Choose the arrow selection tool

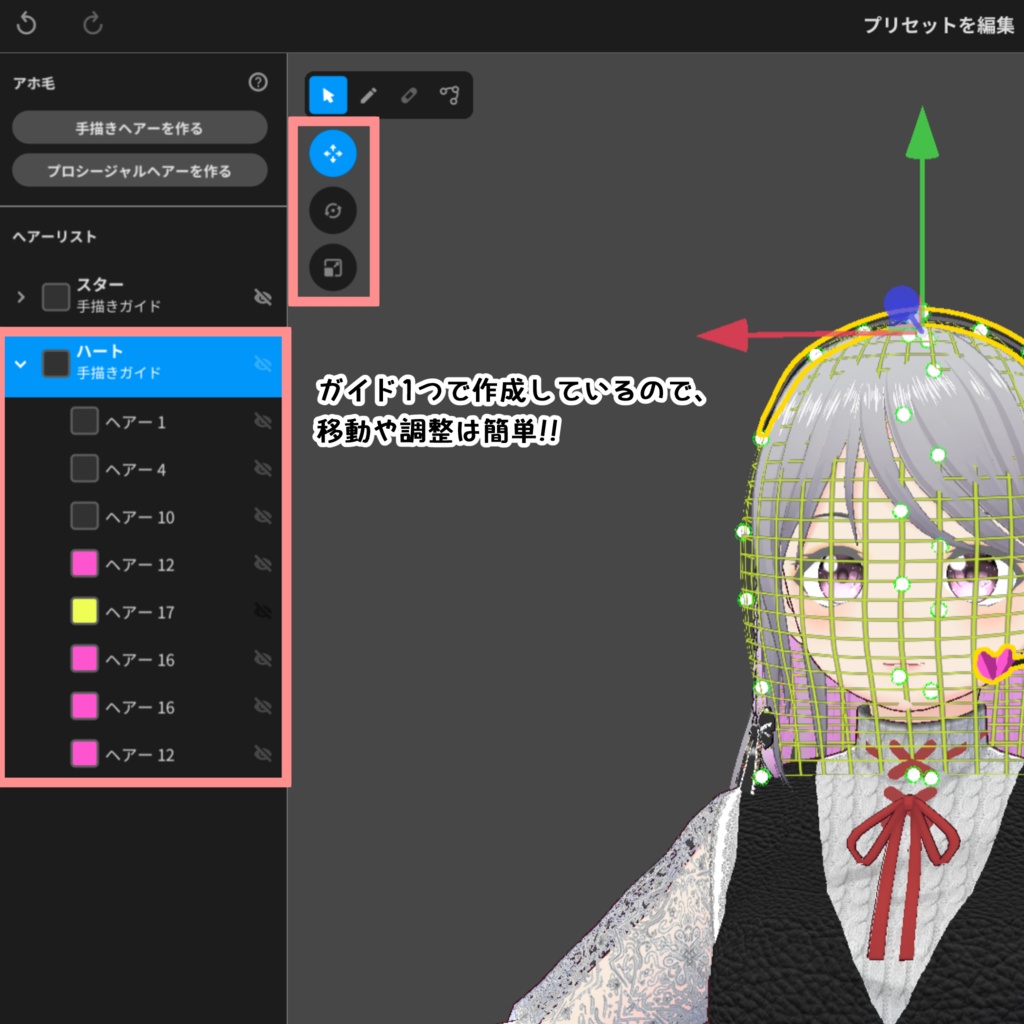coord(328,95)
